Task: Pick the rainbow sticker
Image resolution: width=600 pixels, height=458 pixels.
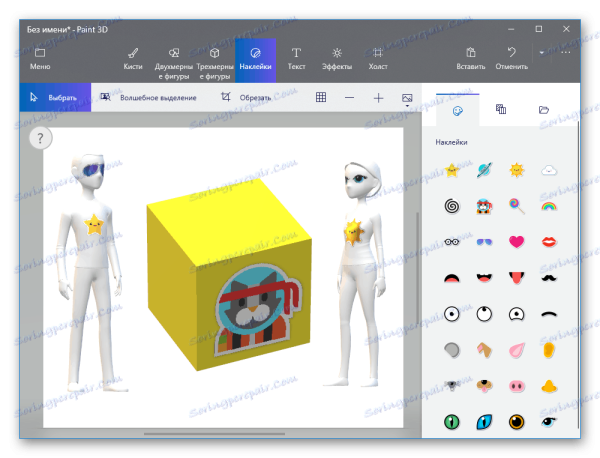Action: click(x=549, y=207)
